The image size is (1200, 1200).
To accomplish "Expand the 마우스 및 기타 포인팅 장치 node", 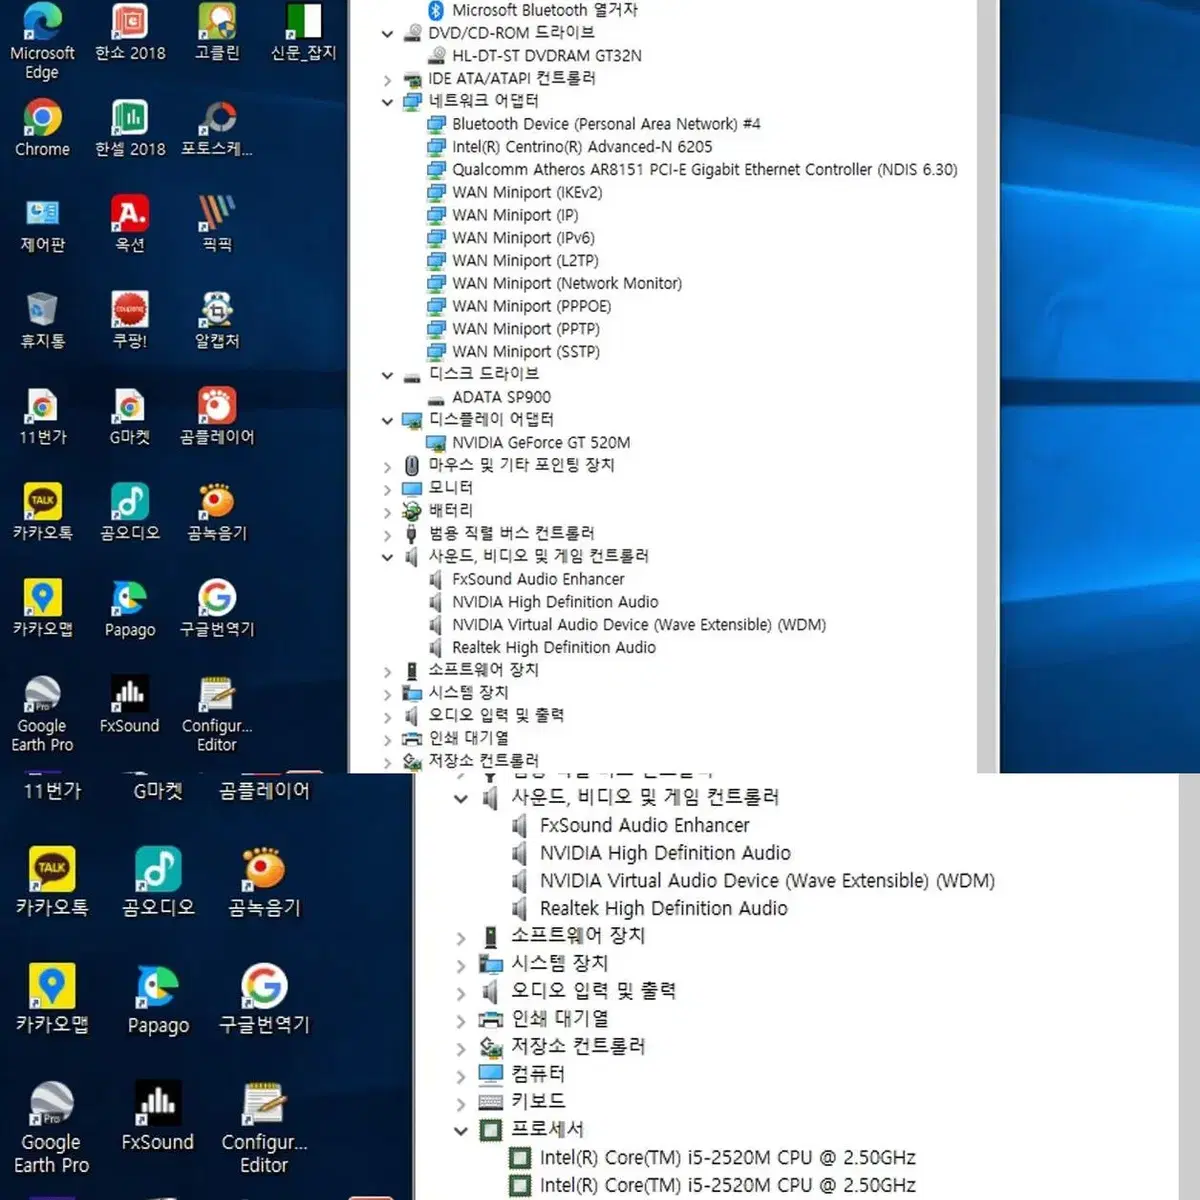I will (387, 466).
